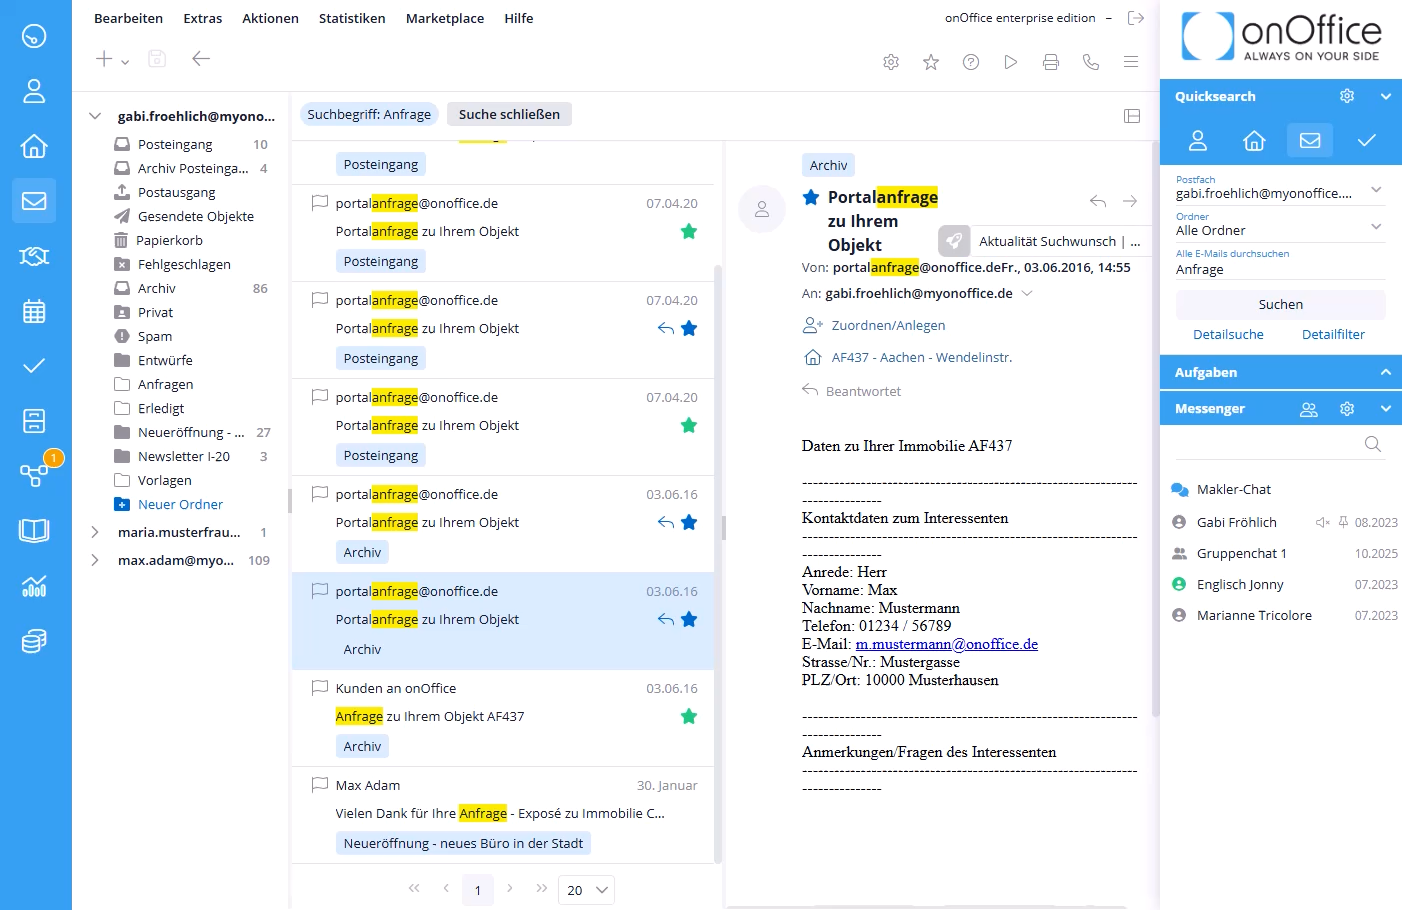Image resolution: width=1402 pixels, height=910 pixels.
Task: Select email search mode in Quicksearch
Action: (1310, 141)
